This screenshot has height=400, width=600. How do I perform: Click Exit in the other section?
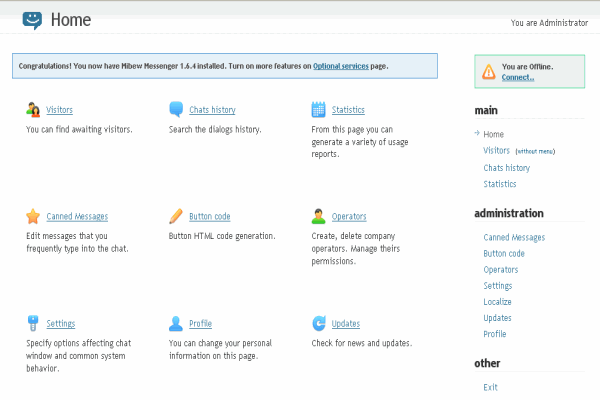[491, 387]
